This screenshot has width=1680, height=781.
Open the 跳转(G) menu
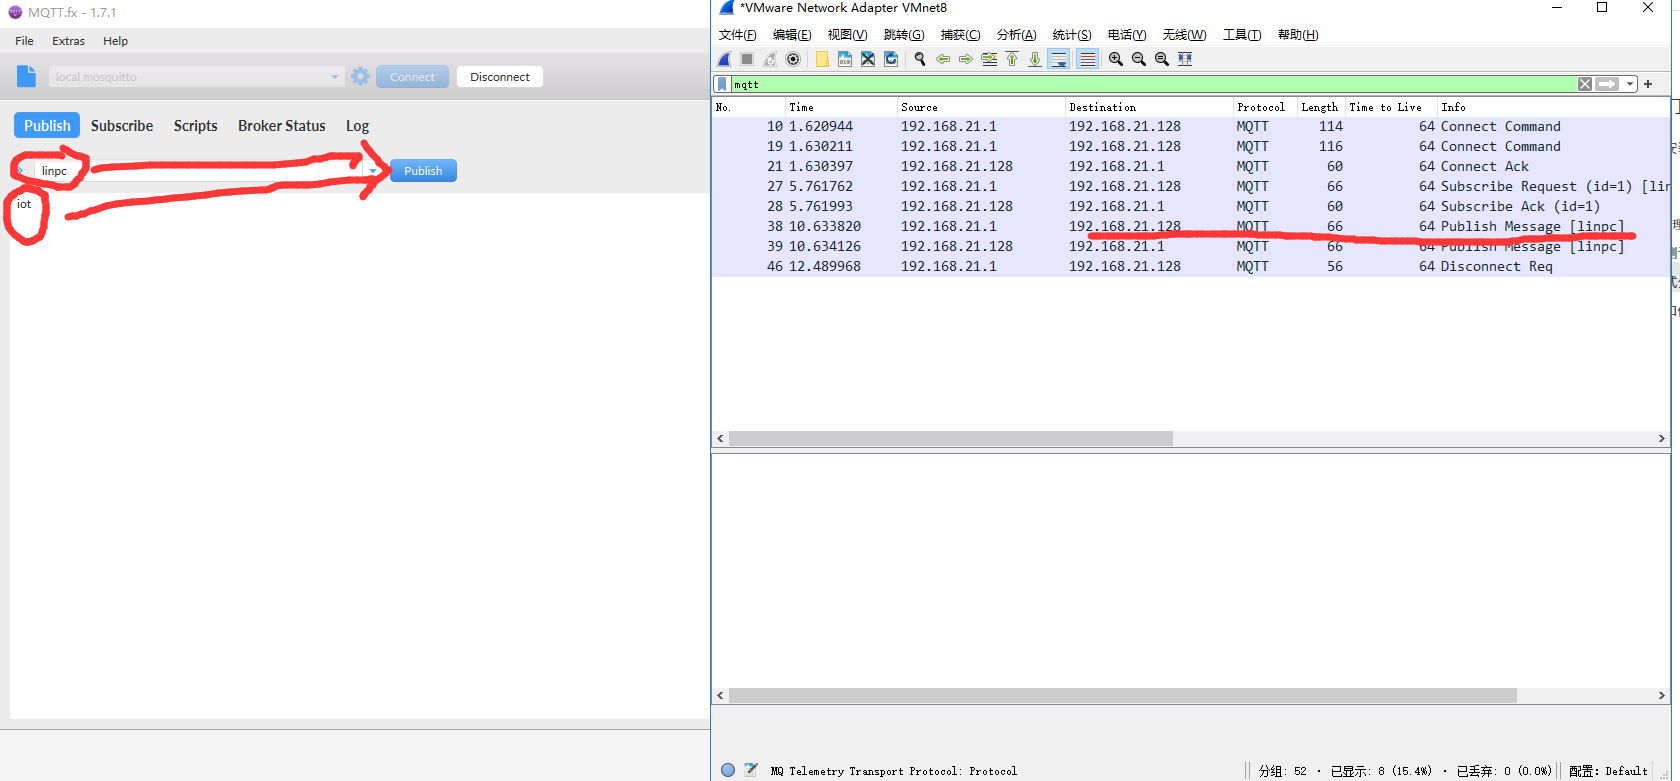pos(904,35)
